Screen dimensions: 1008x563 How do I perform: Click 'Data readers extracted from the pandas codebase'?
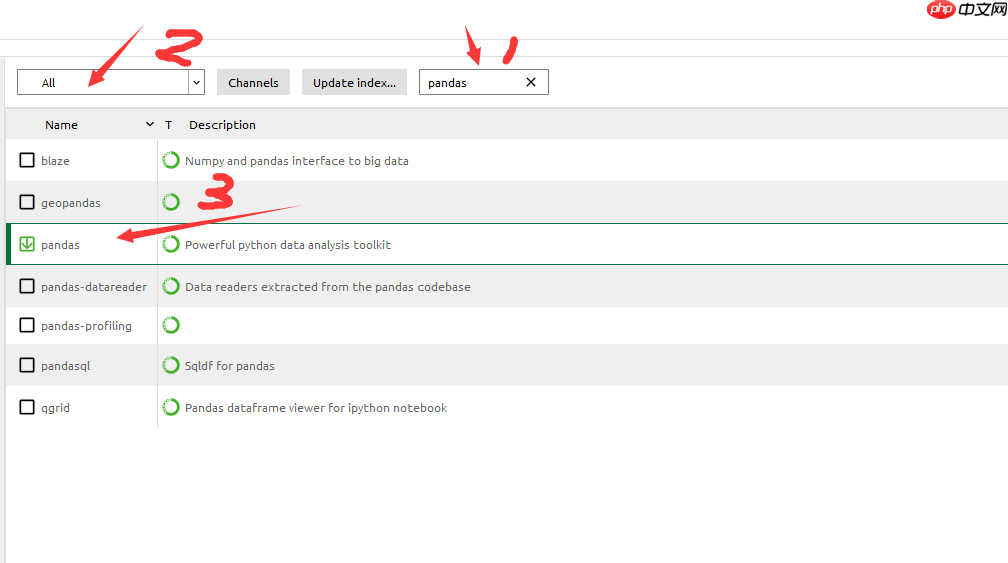click(328, 287)
